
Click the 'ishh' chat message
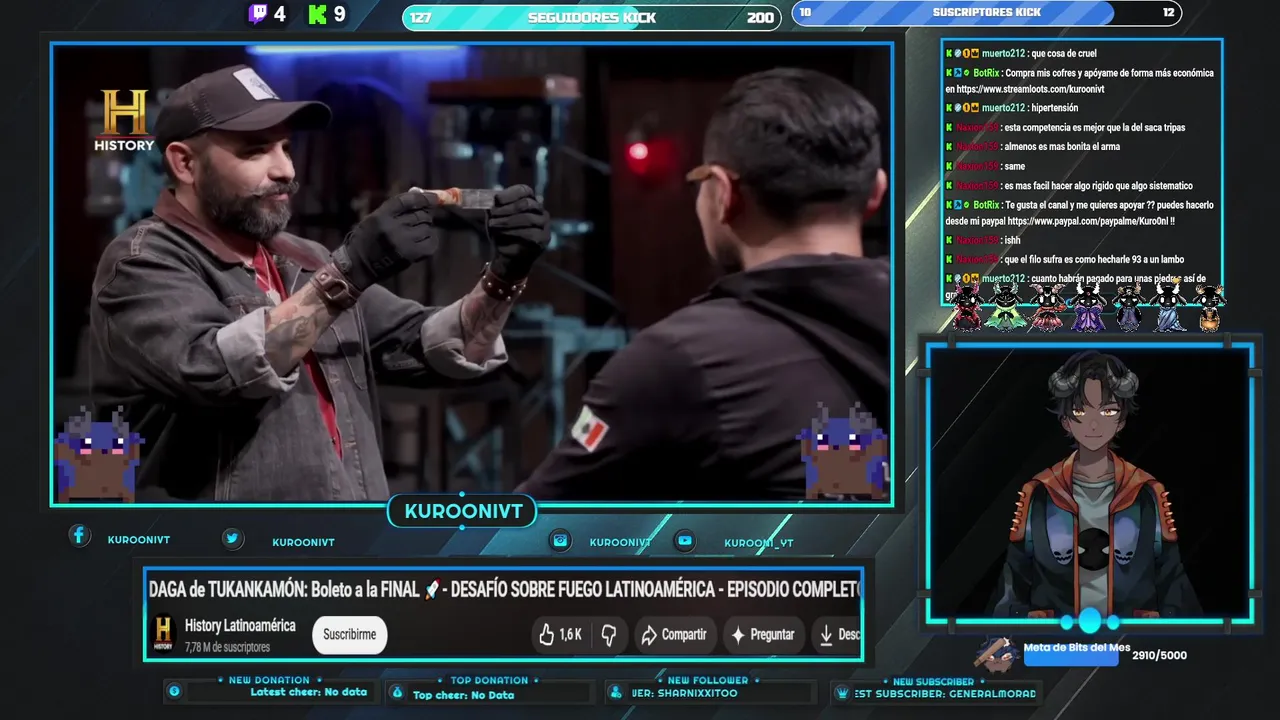(x=1013, y=240)
